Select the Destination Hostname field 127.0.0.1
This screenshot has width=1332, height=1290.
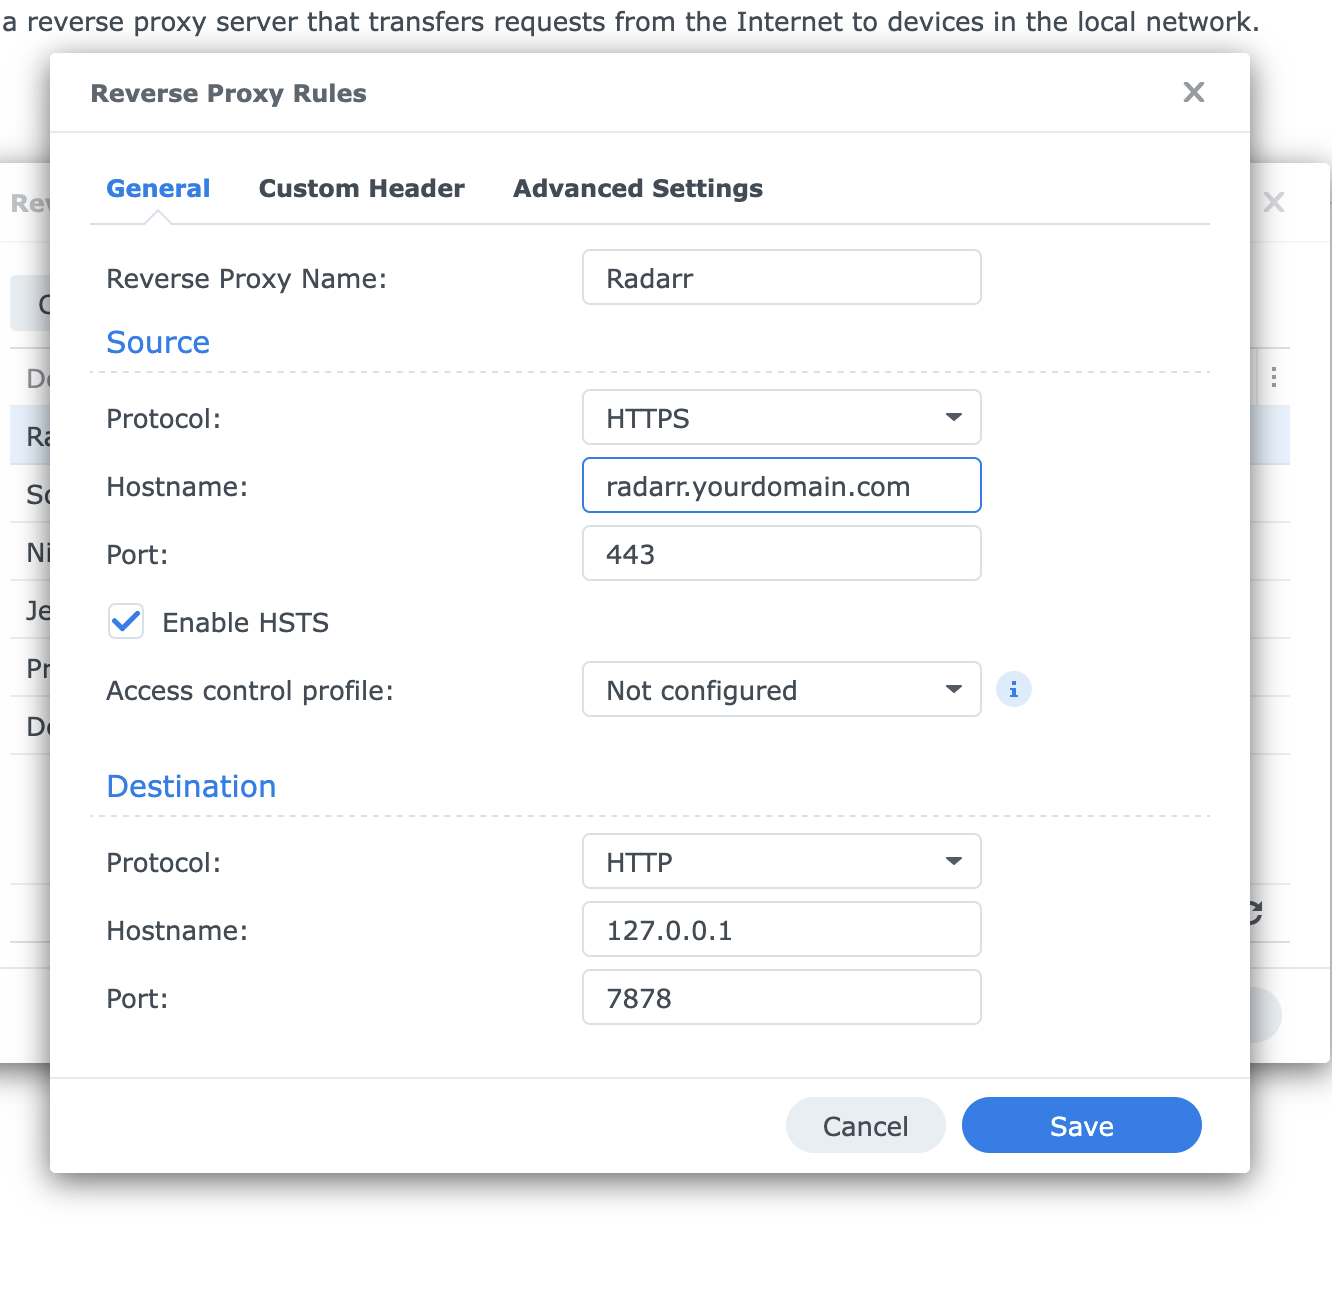pos(781,929)
